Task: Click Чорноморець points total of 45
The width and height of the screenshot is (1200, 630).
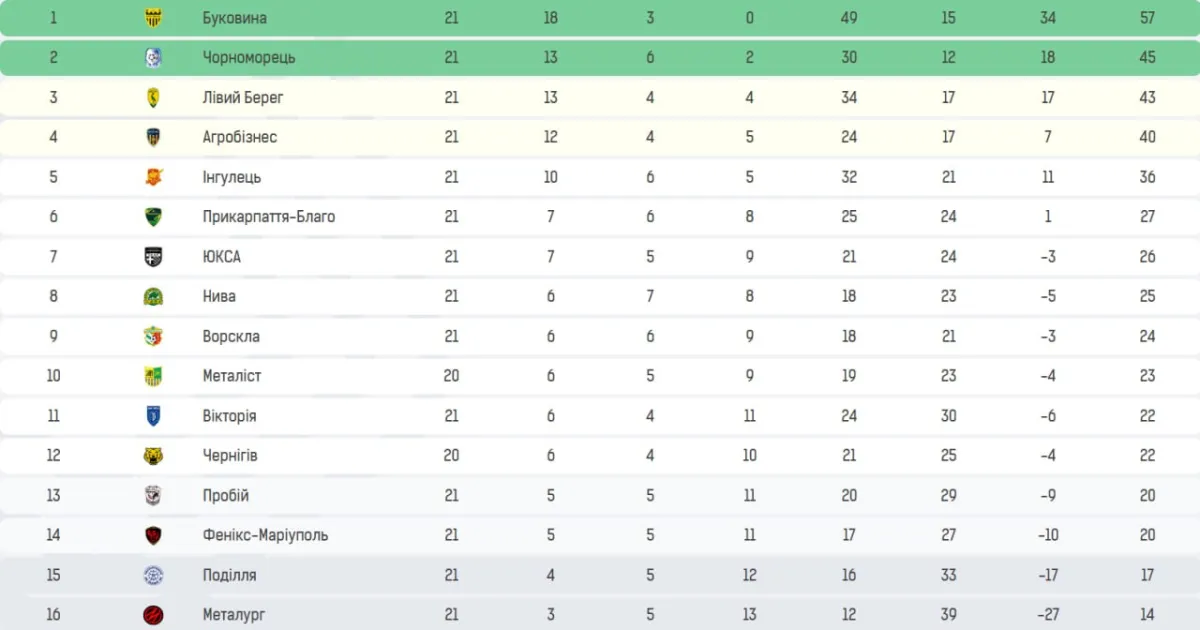Action: pos(1147,58)
